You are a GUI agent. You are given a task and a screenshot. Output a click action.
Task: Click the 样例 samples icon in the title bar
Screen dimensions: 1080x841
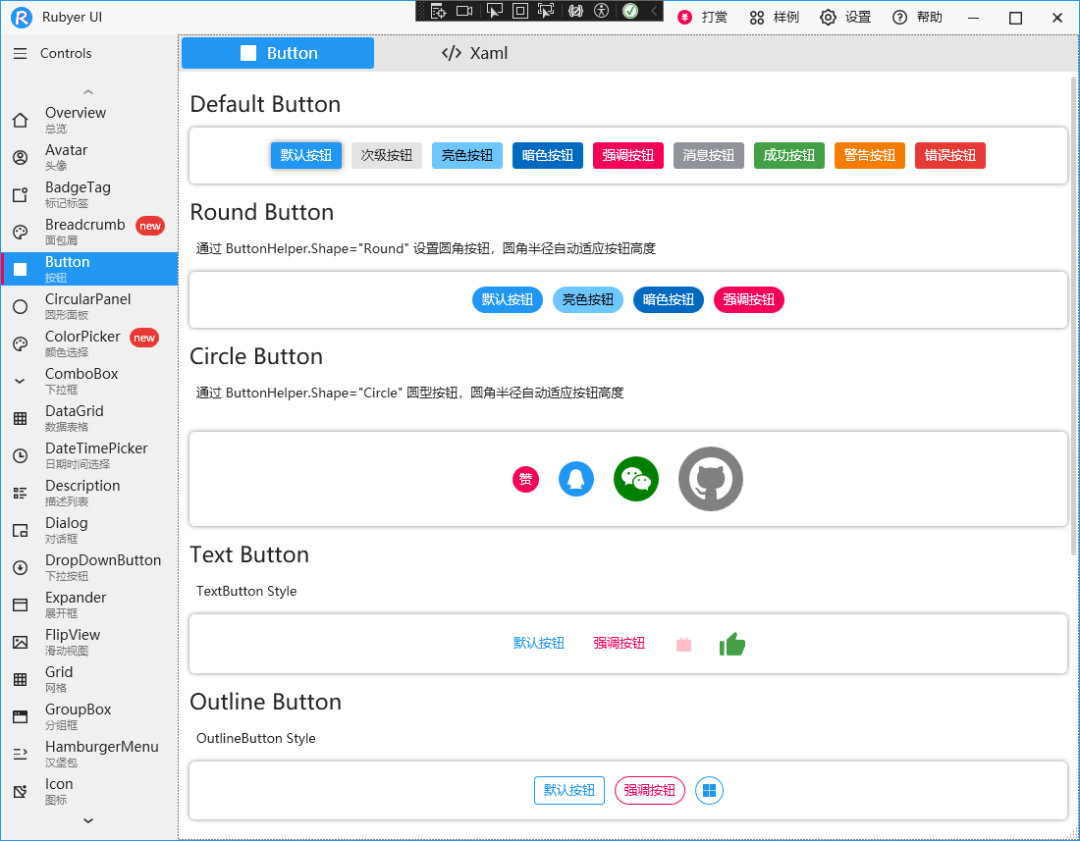point(759,17)
